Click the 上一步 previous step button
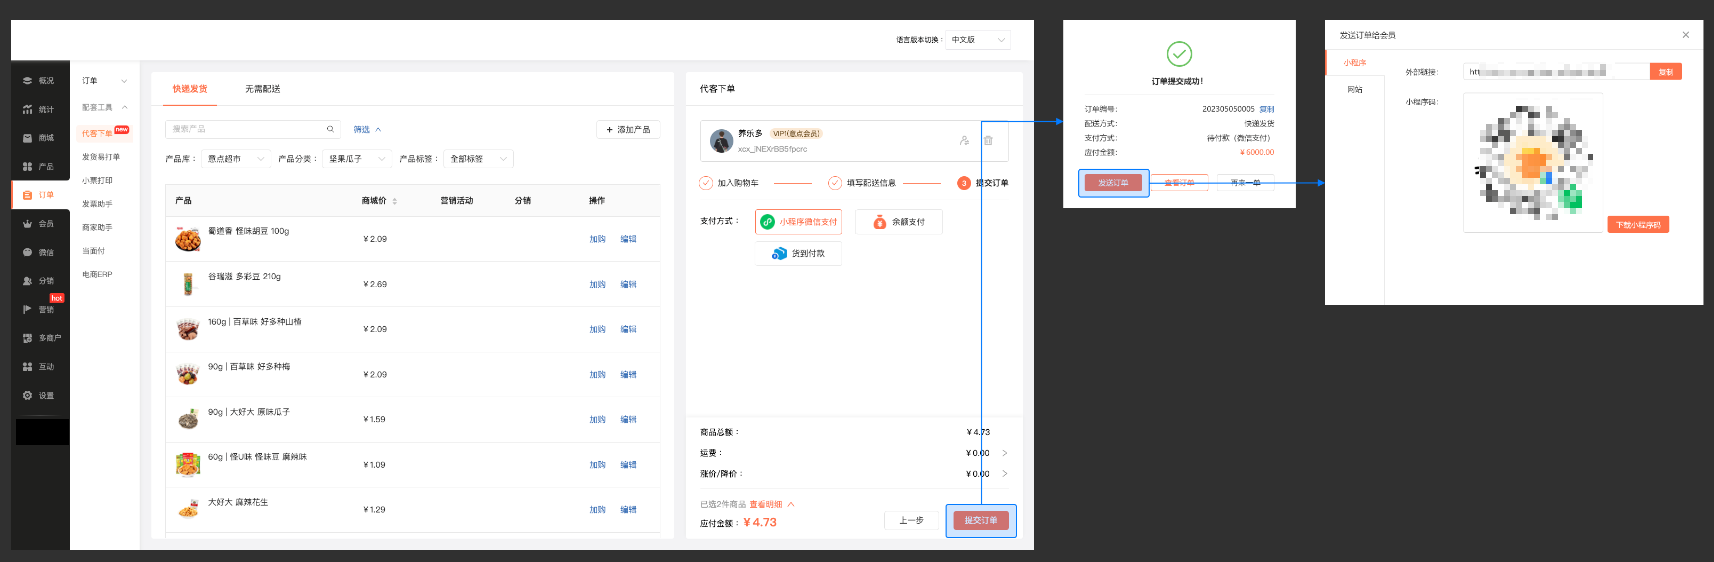 coord(911,520)
